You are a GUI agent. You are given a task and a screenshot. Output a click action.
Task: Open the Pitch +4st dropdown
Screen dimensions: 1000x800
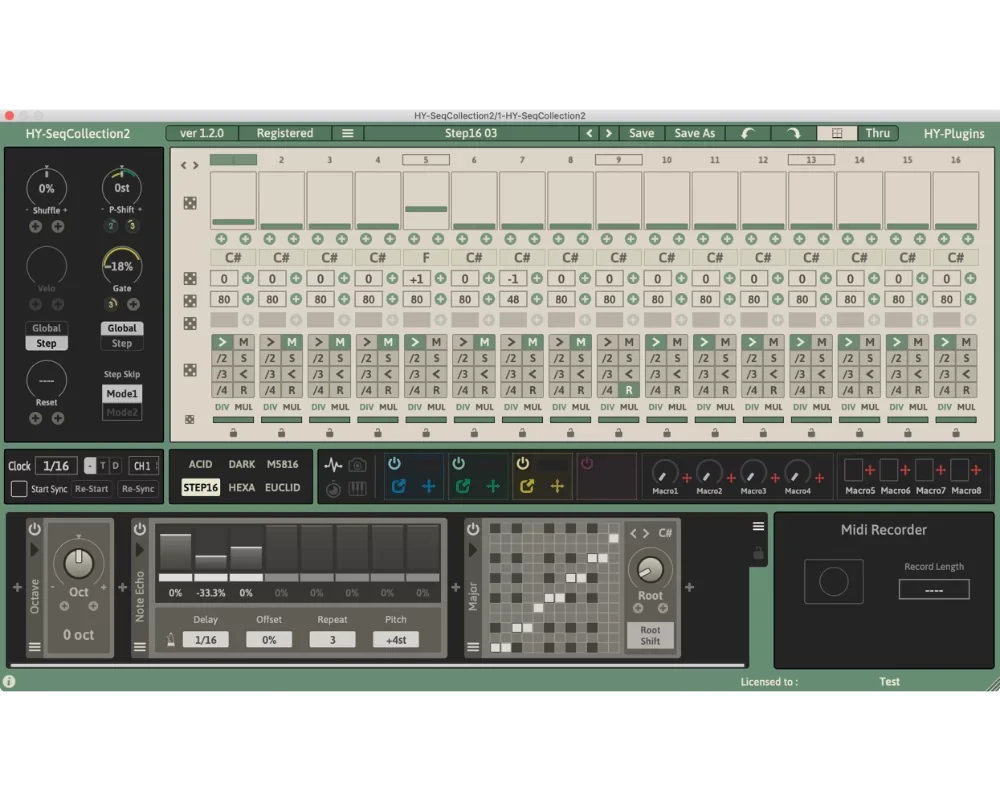[396, 639]
